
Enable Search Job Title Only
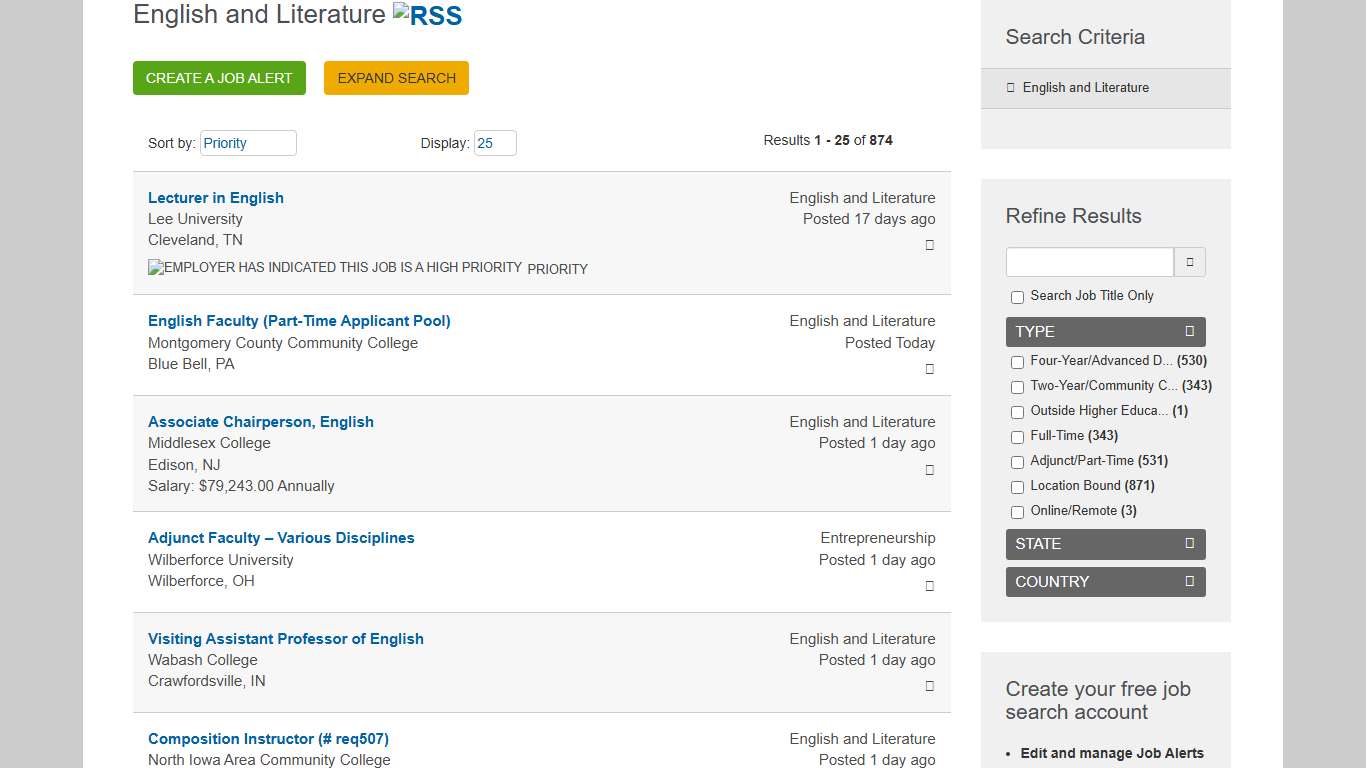pyautogui.click(x=1017, y=297)
